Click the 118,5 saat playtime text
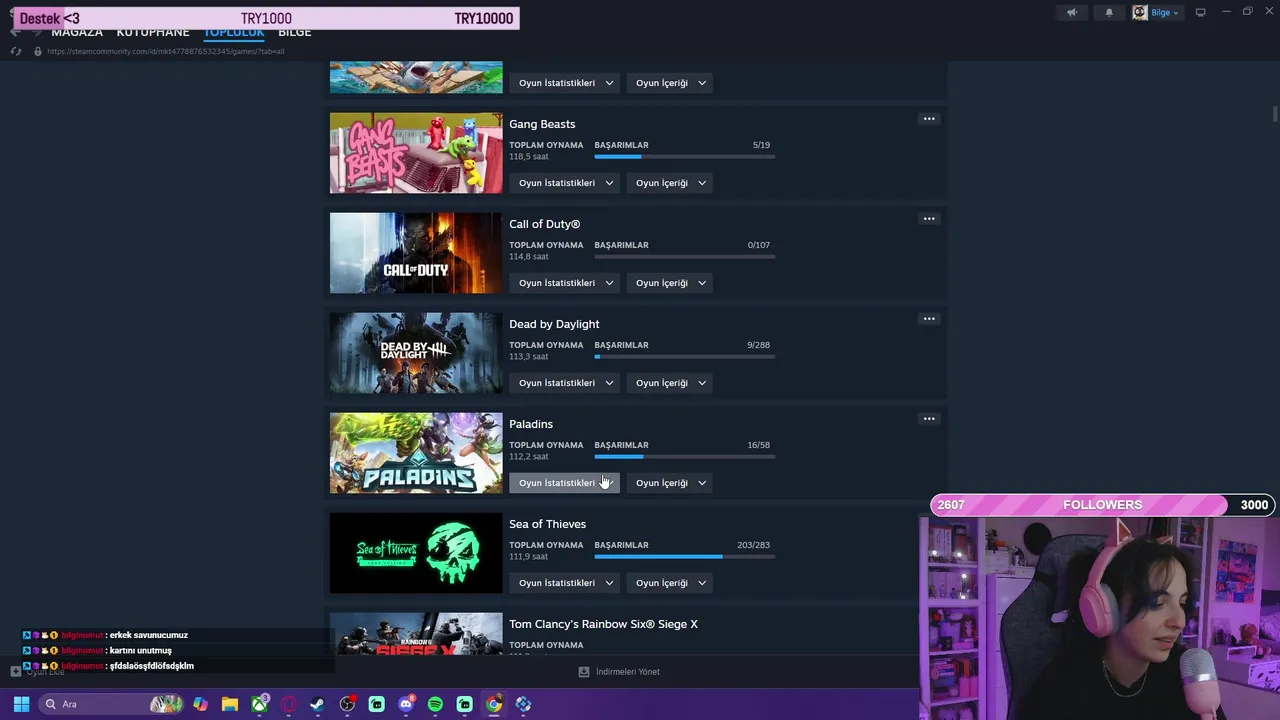The width and height of the screenshot is (1280, 720). click(529, 157)
